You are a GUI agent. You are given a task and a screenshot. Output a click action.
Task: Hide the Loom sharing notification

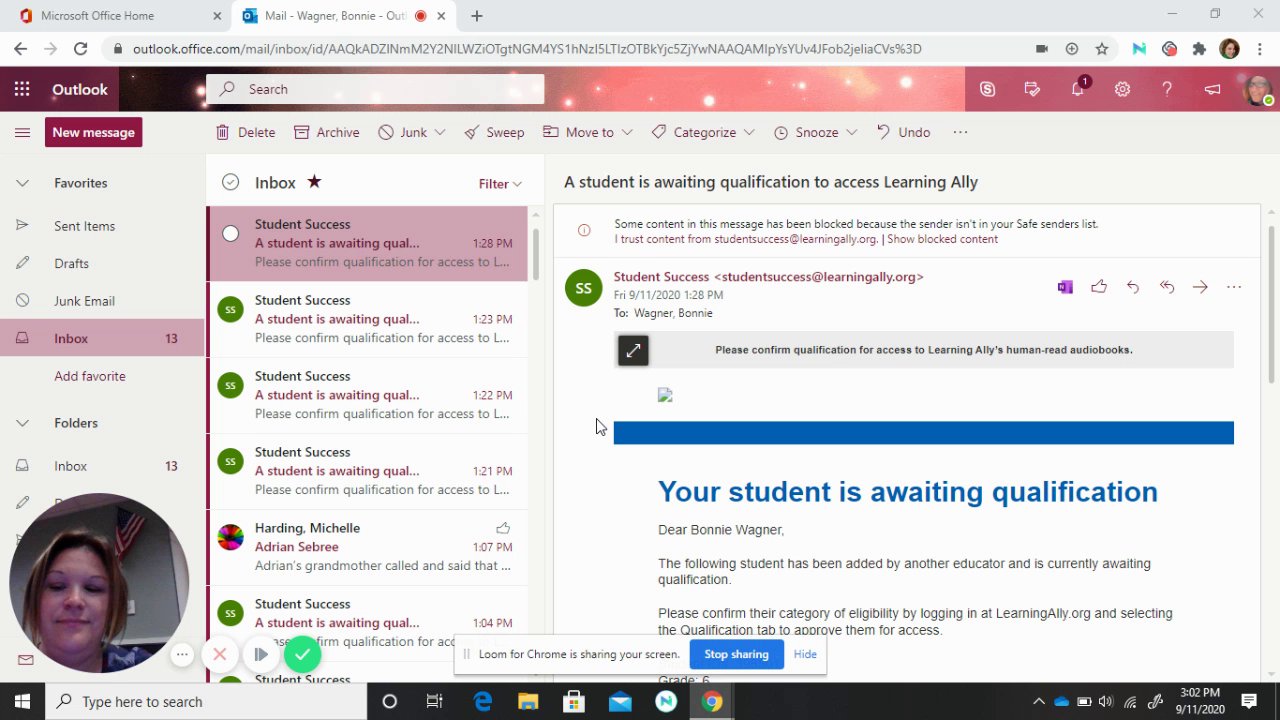[x=805, y=654]
